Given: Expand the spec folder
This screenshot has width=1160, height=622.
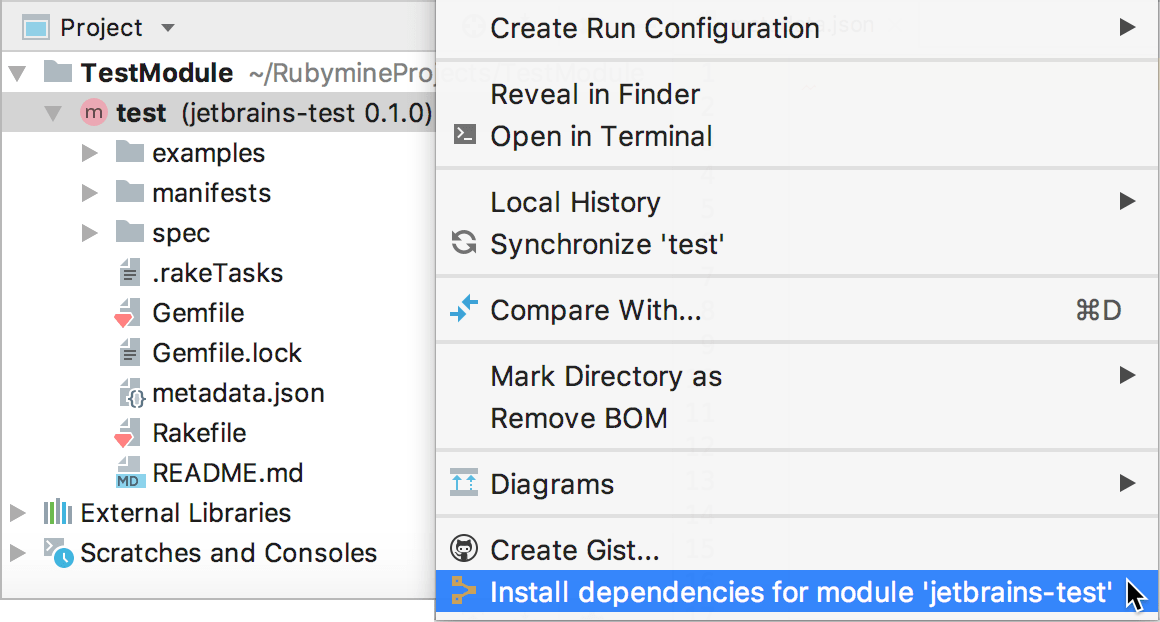Looking at the screenshot, I should (x=89, y=232).
